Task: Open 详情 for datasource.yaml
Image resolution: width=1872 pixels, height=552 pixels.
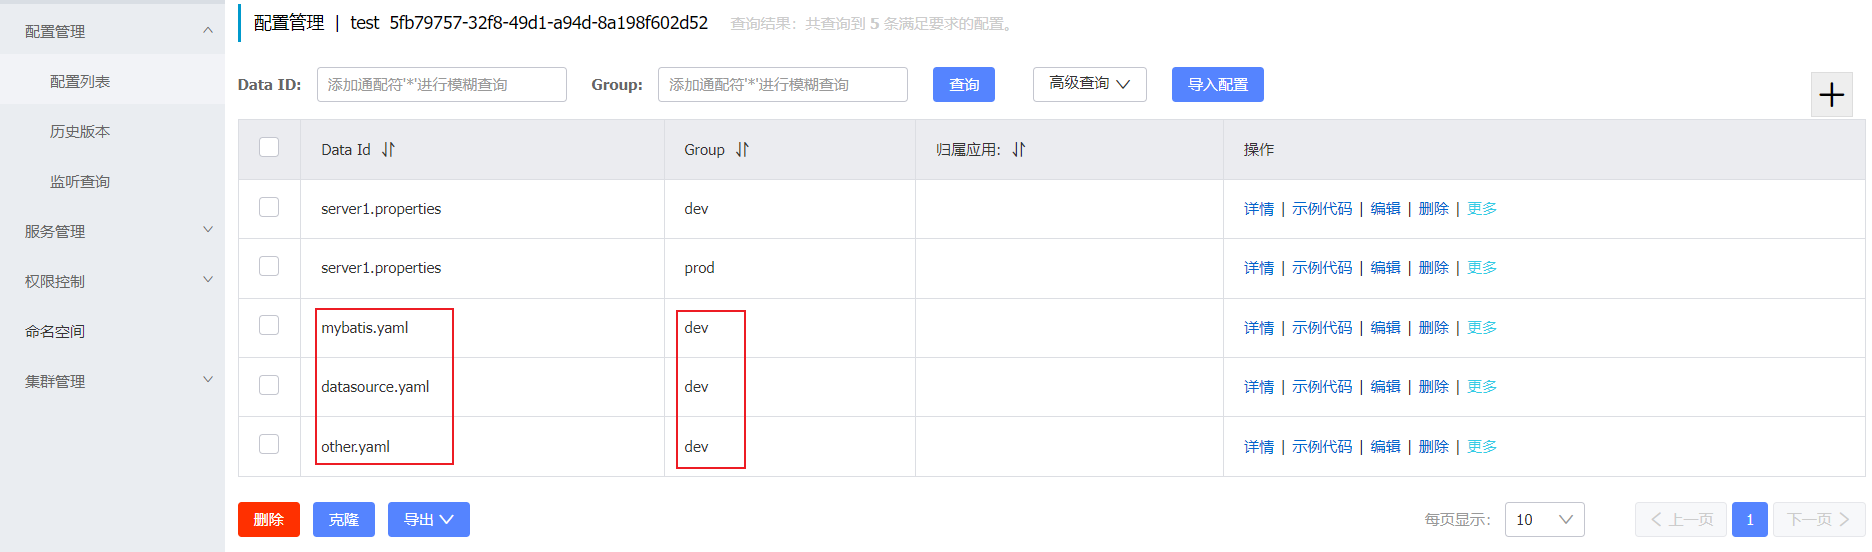Action: tap(1259, 387)
